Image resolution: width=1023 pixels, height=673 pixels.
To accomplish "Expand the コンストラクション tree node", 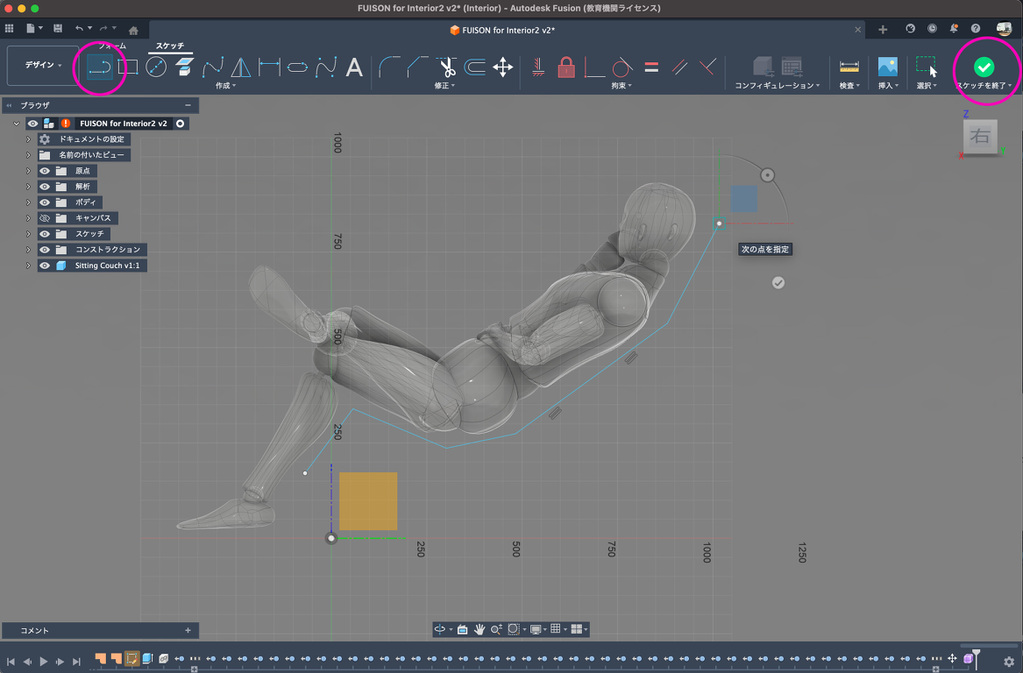I will point(29,250).
